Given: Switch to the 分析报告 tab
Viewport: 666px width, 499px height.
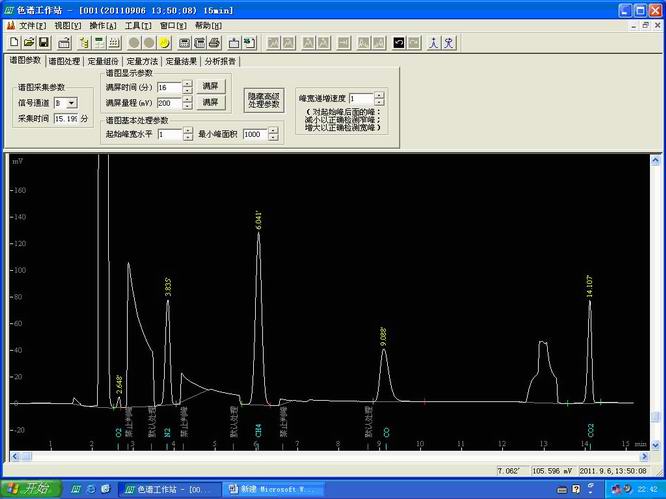Looking at the screenshot, I should point(220,61).
